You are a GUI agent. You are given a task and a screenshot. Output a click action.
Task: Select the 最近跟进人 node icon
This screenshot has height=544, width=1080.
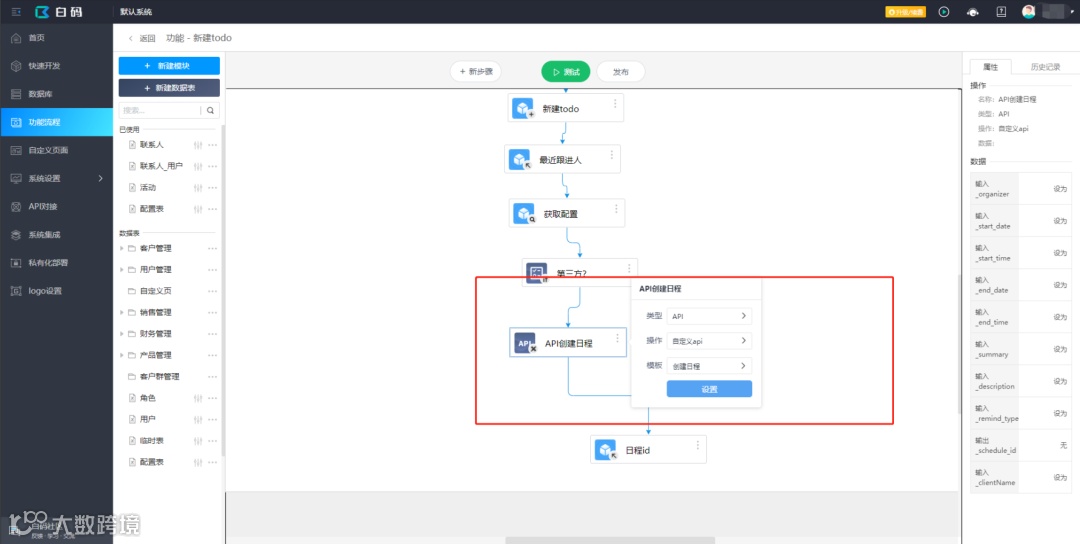(520, 160)
